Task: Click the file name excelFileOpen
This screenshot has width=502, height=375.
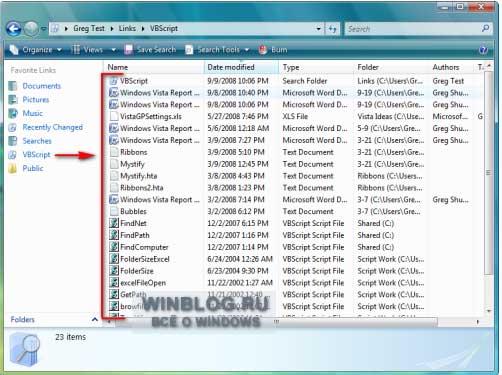Action: point(143,283)
